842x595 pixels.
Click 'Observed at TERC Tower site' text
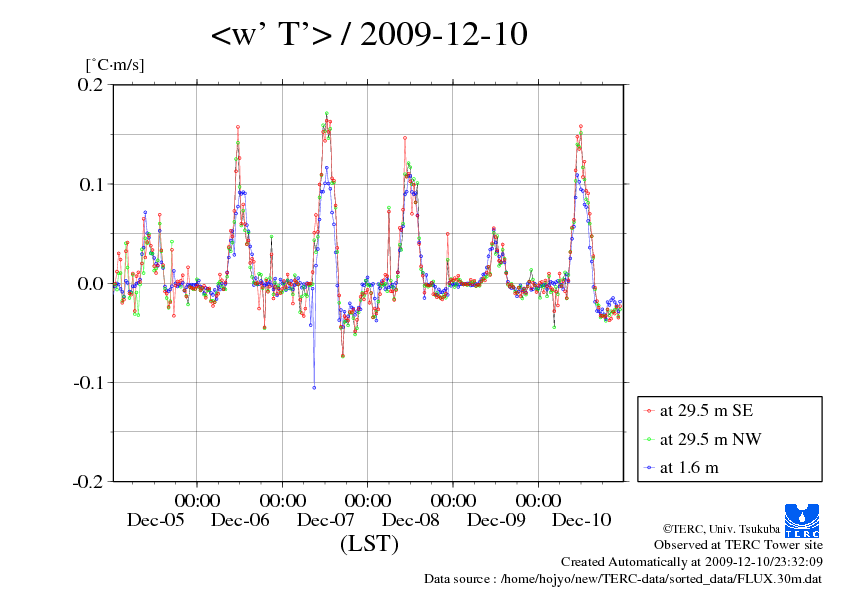click(x=738, y=545)
